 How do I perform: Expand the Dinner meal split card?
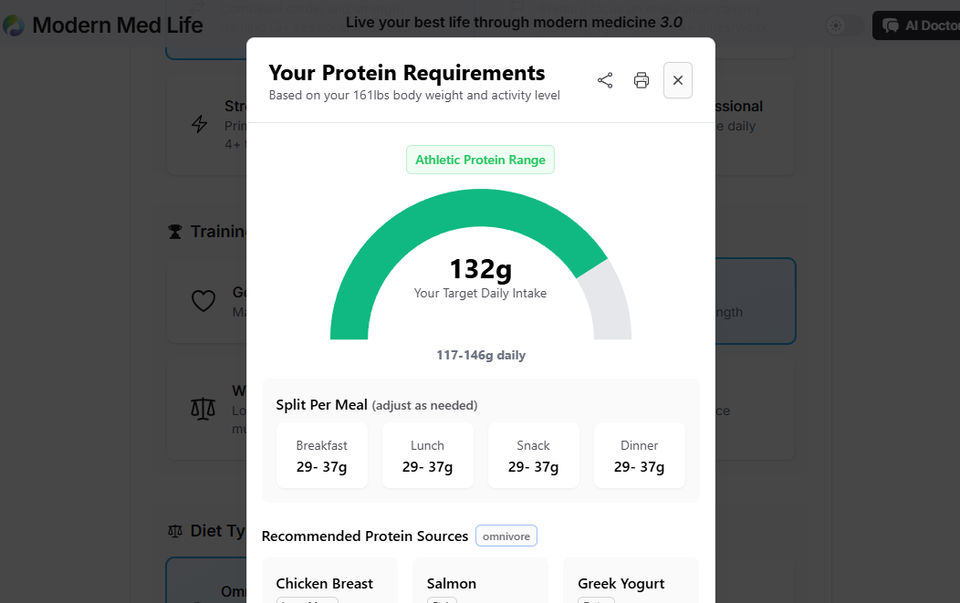(x=639, y=455)
